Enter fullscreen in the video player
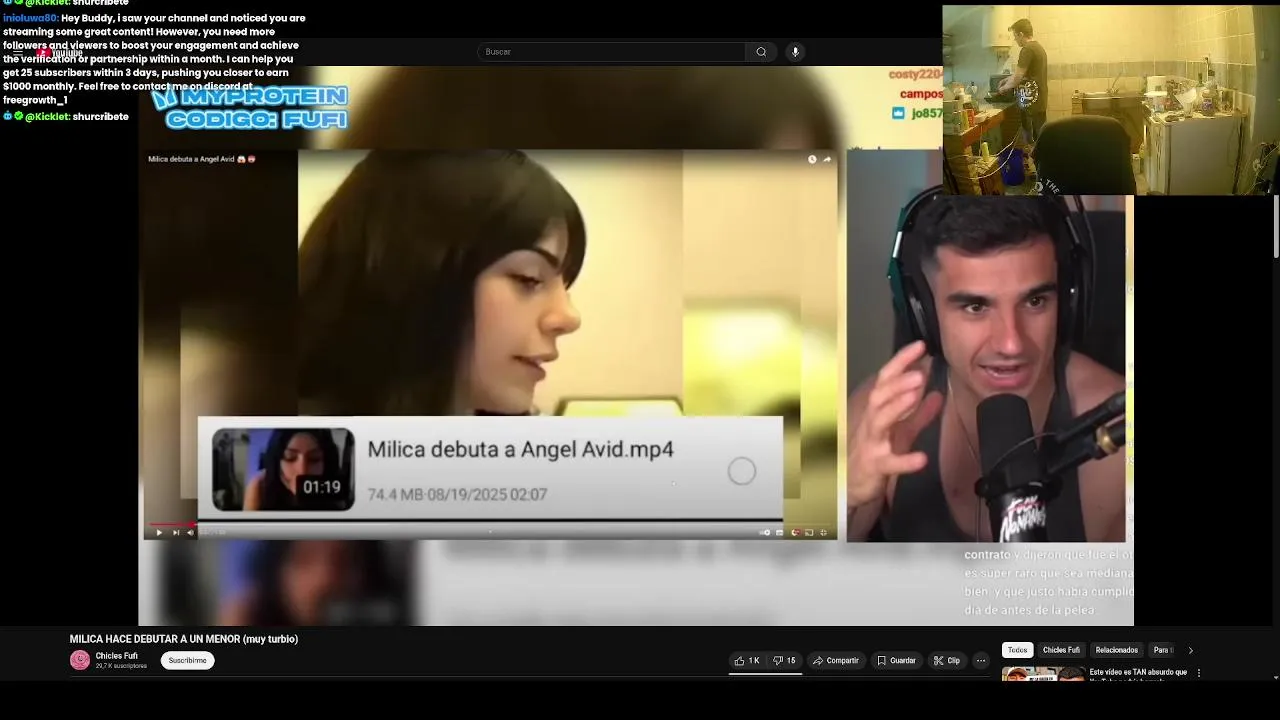 pyautogui.click(x=823, y=532)
